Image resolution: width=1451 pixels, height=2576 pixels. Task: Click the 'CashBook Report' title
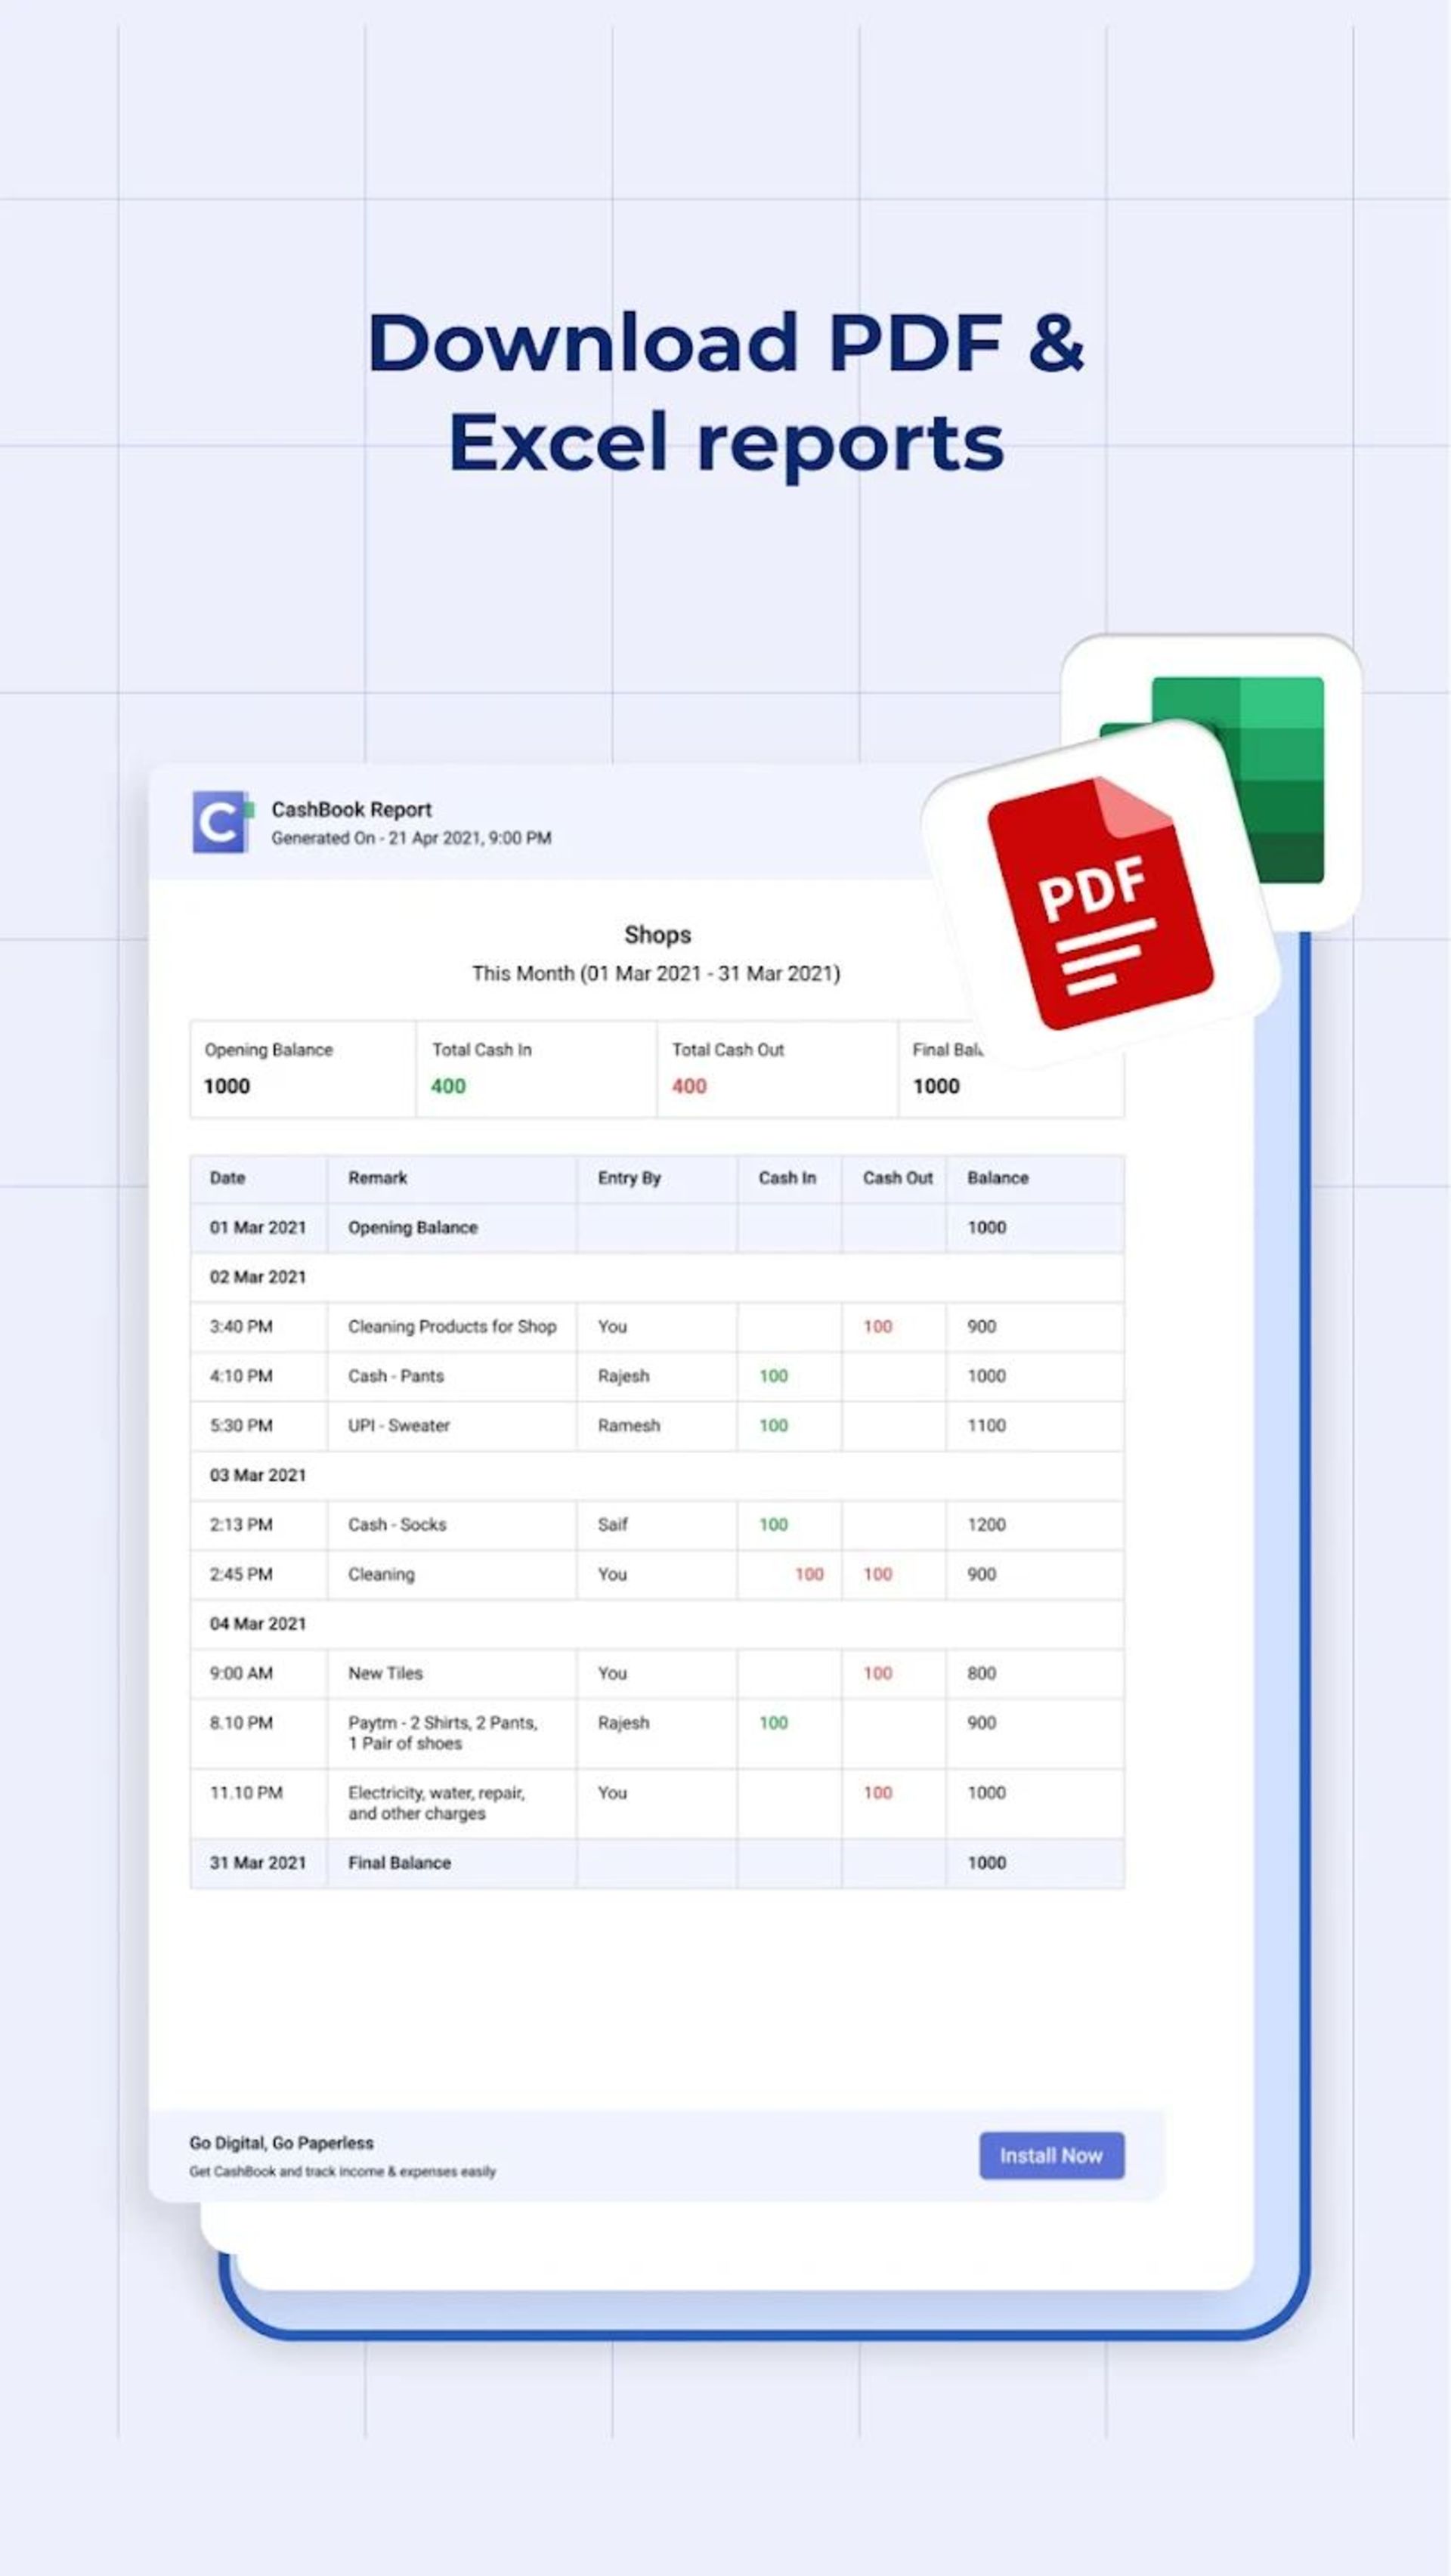[x=351, y=809]
